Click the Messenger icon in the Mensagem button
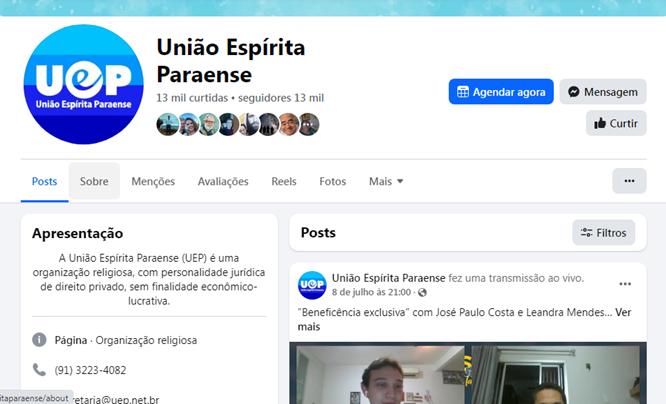This screenshot has height=404, width=666. pyautogui.click(x=573, y=92)
